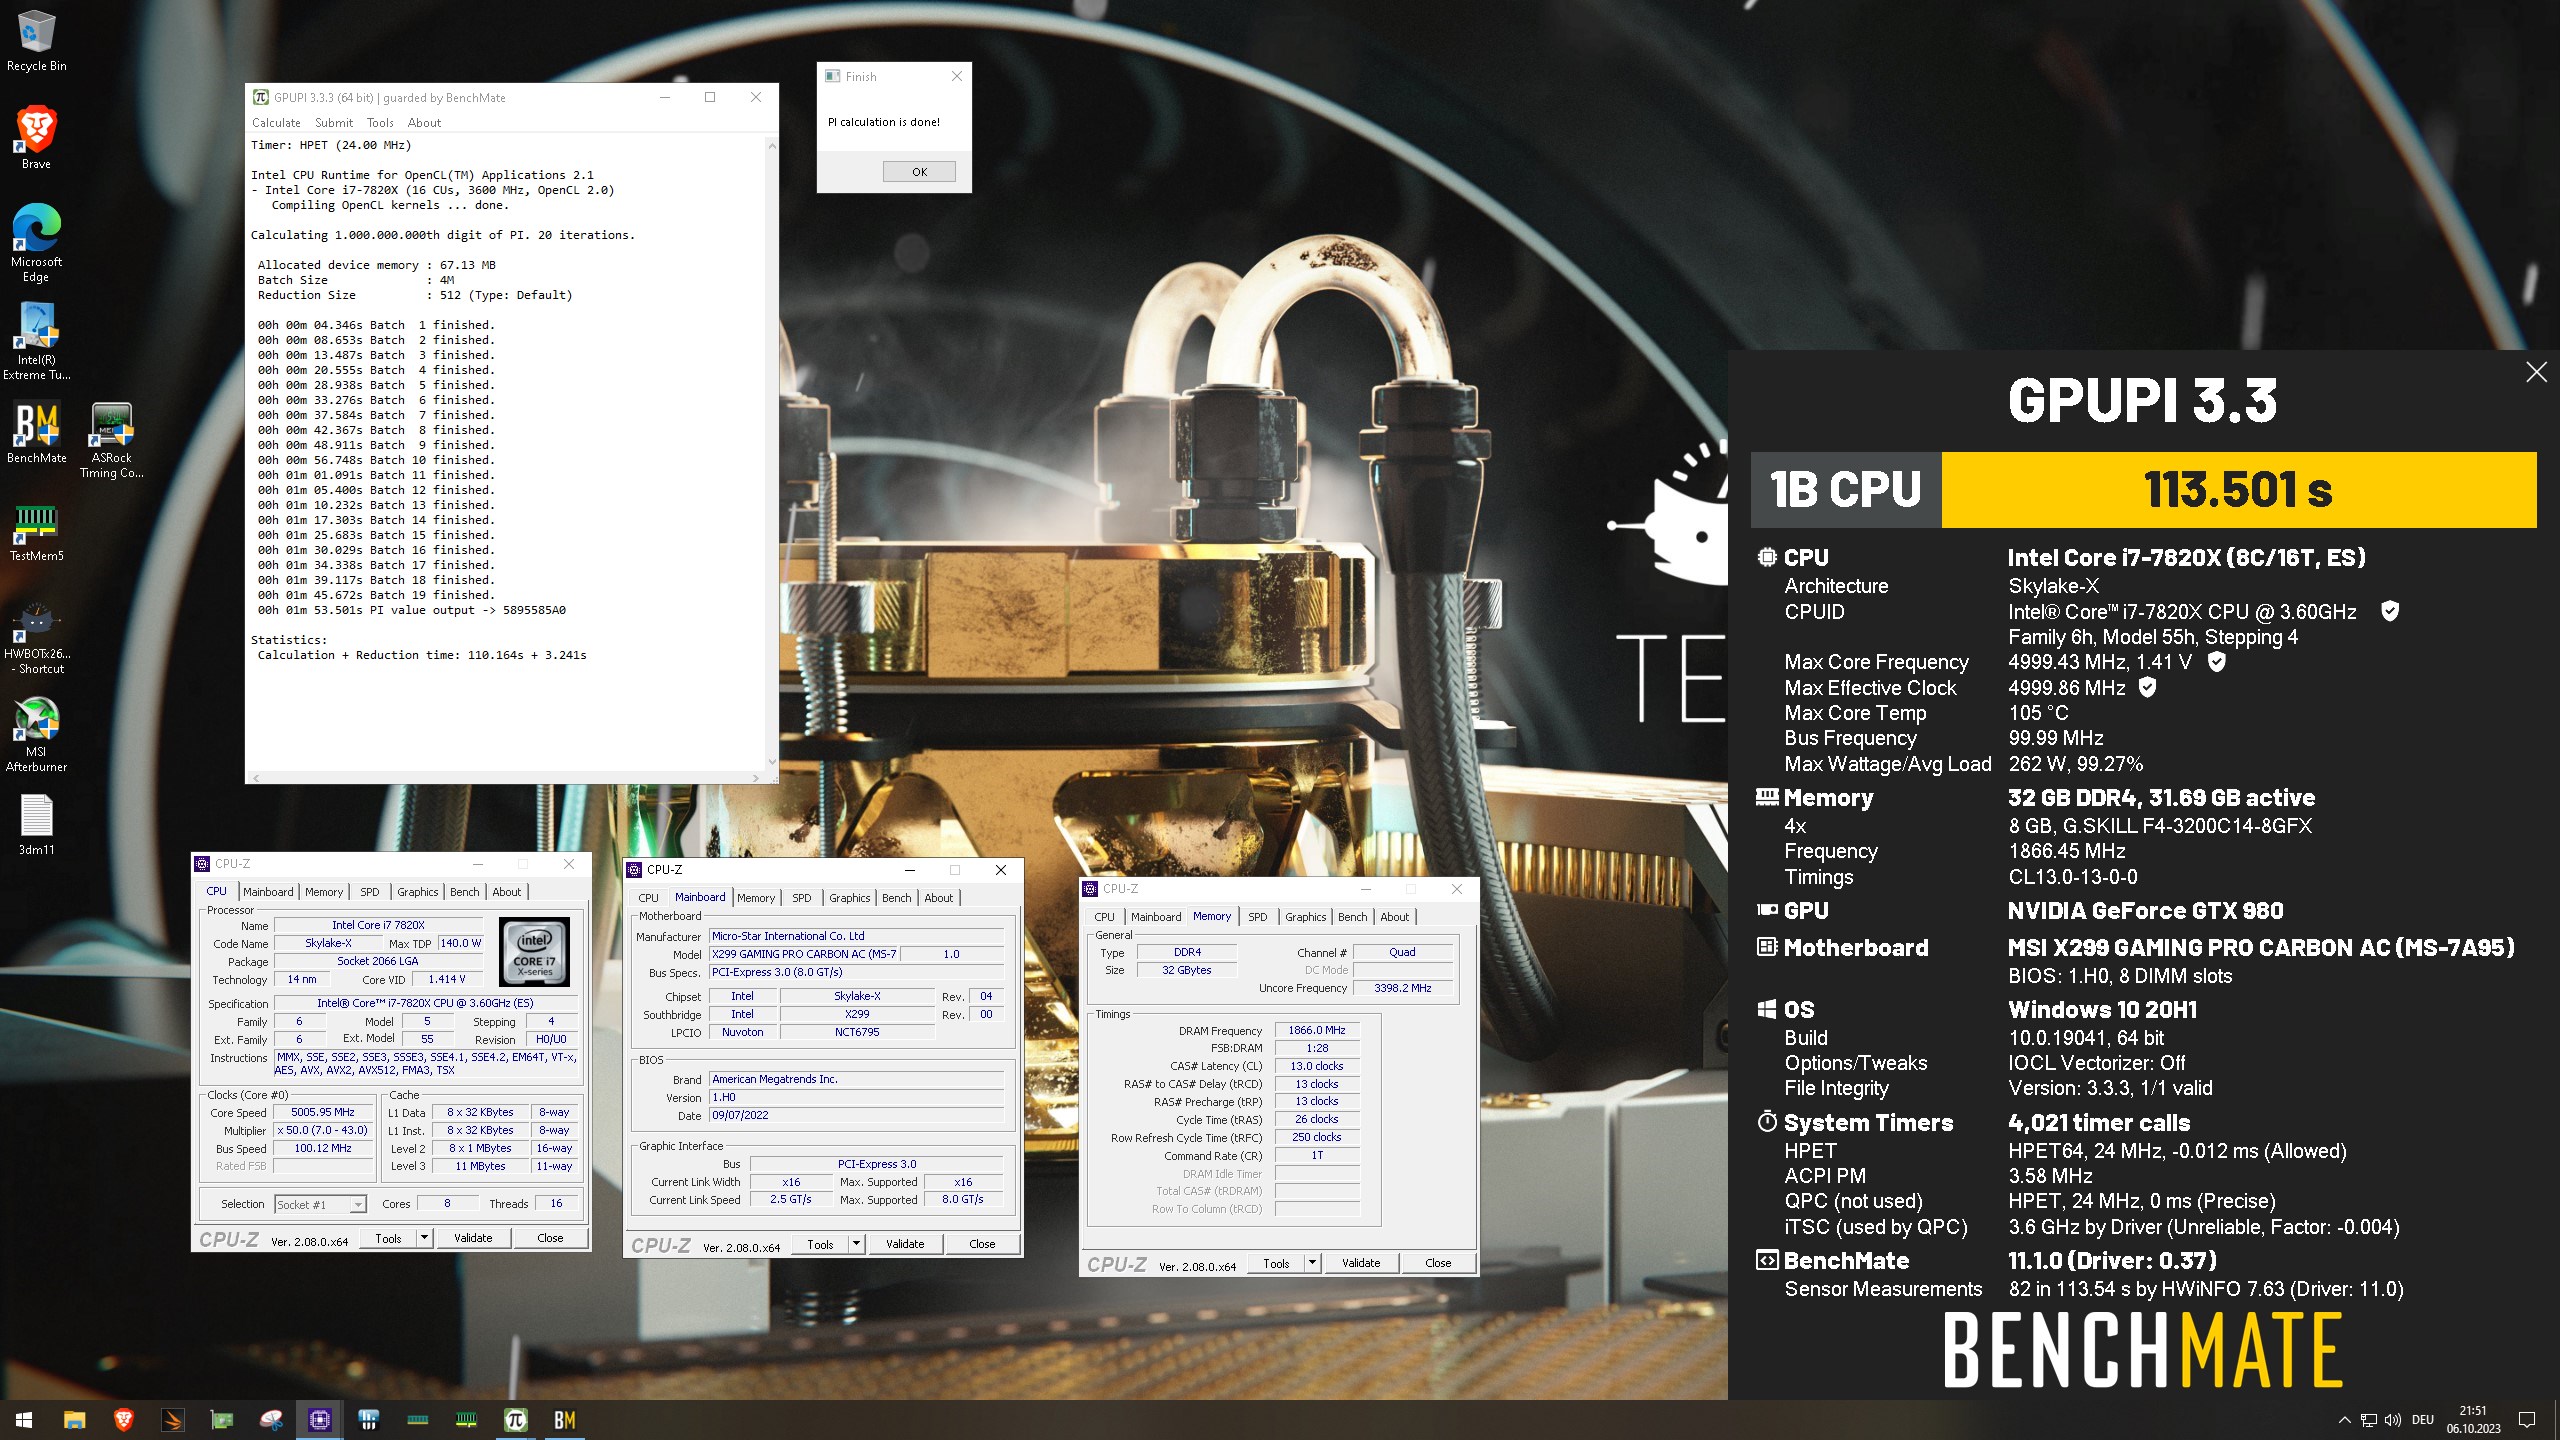This screenshot has width=2560, height=1440.
Task: Open the Submit menu in GPUPI
Action: click(334, 122)
